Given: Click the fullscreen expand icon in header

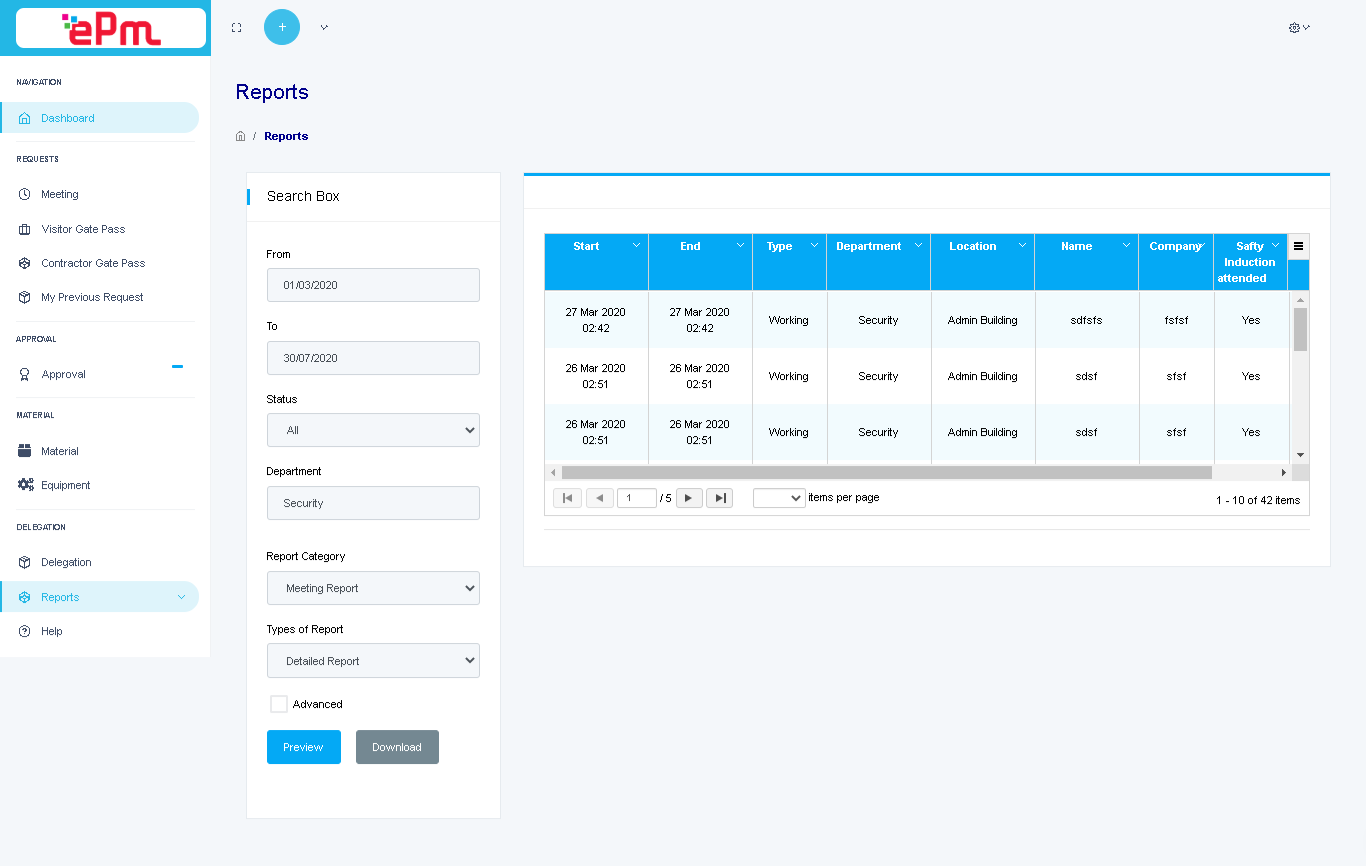Looking at the screenshot, I should coord(236,28).
